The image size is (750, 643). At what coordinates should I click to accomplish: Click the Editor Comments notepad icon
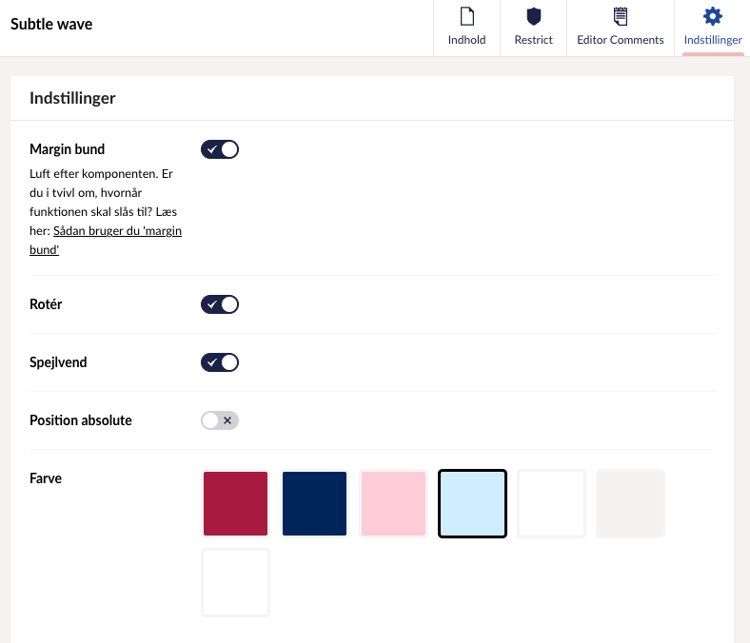pyautogui.click(x=620, y=16)
